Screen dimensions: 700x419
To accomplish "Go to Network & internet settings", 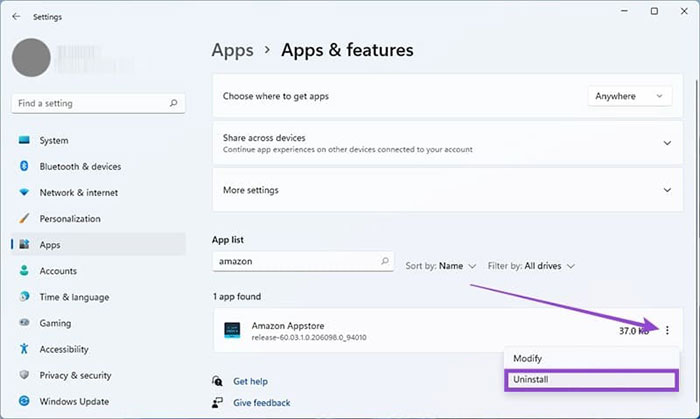I will tap(78, 193).
